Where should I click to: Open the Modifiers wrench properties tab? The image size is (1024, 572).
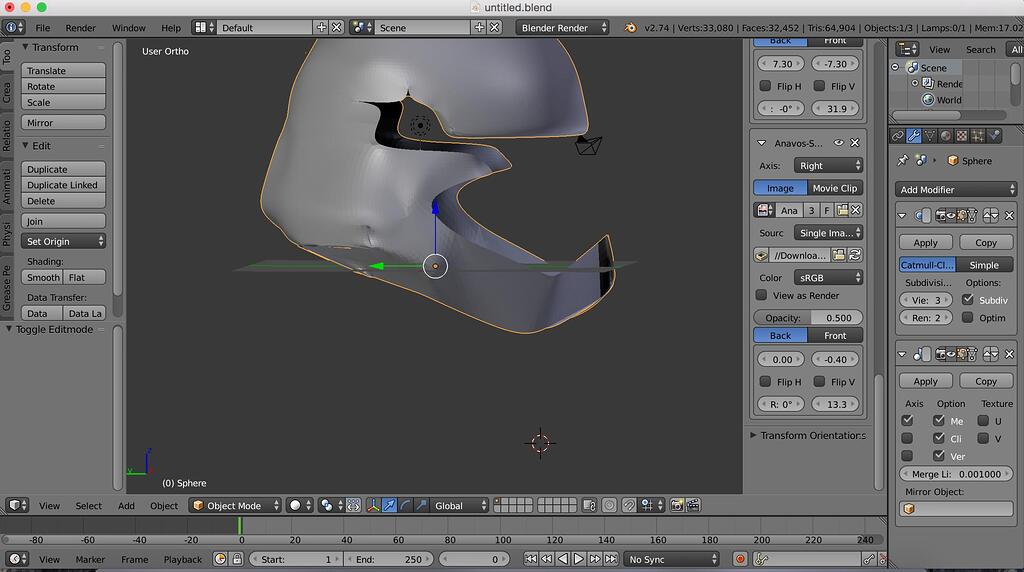pyautogui.click(x=914, y=136)
